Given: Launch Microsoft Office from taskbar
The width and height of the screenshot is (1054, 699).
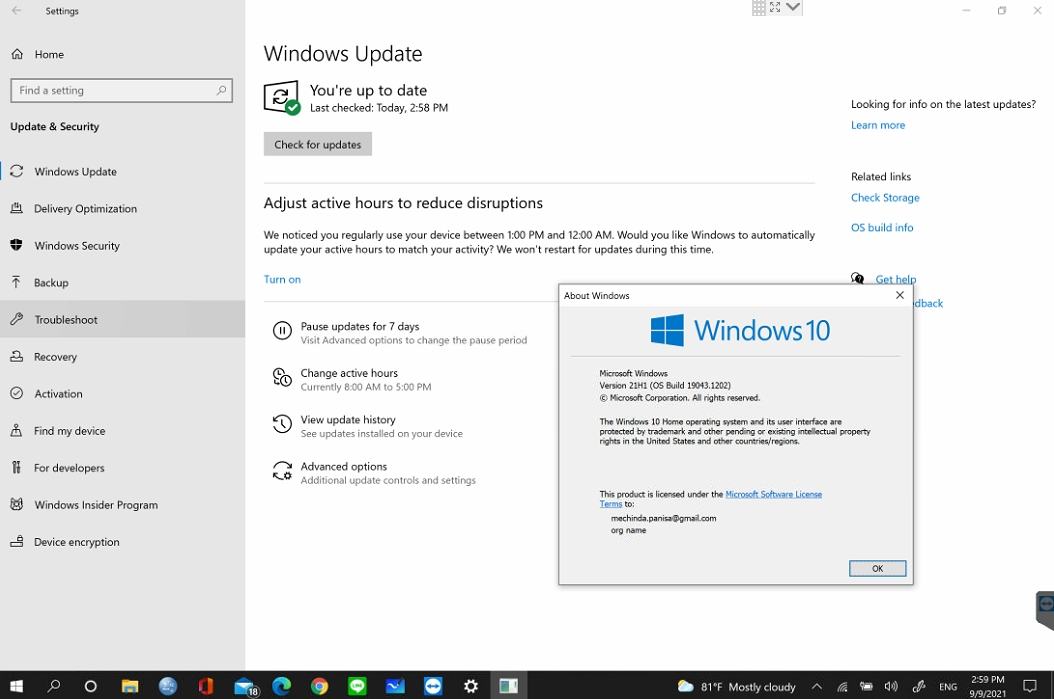Looking at the screenshot, I should (206, 686).
